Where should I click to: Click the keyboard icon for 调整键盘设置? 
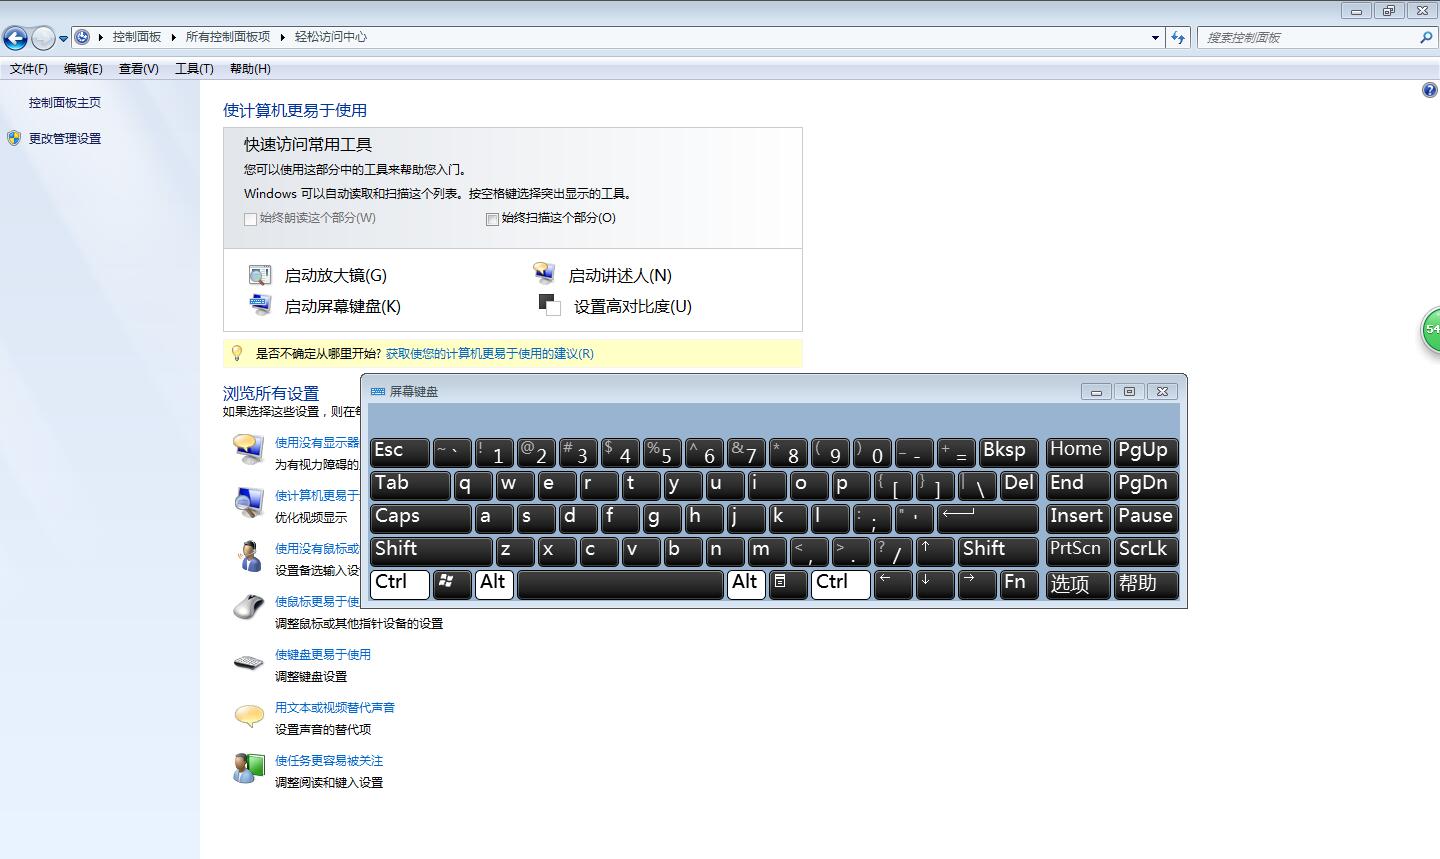point(248,662)
